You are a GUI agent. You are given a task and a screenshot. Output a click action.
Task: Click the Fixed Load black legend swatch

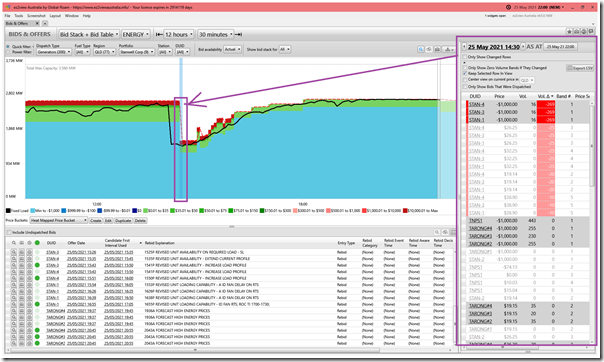(x=8, y=211)
